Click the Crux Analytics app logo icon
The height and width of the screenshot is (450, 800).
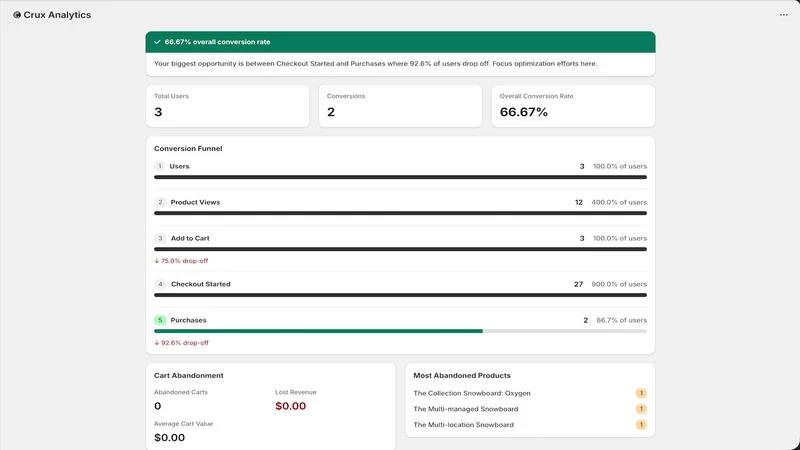pyautogui.click(x=17, y=15)
